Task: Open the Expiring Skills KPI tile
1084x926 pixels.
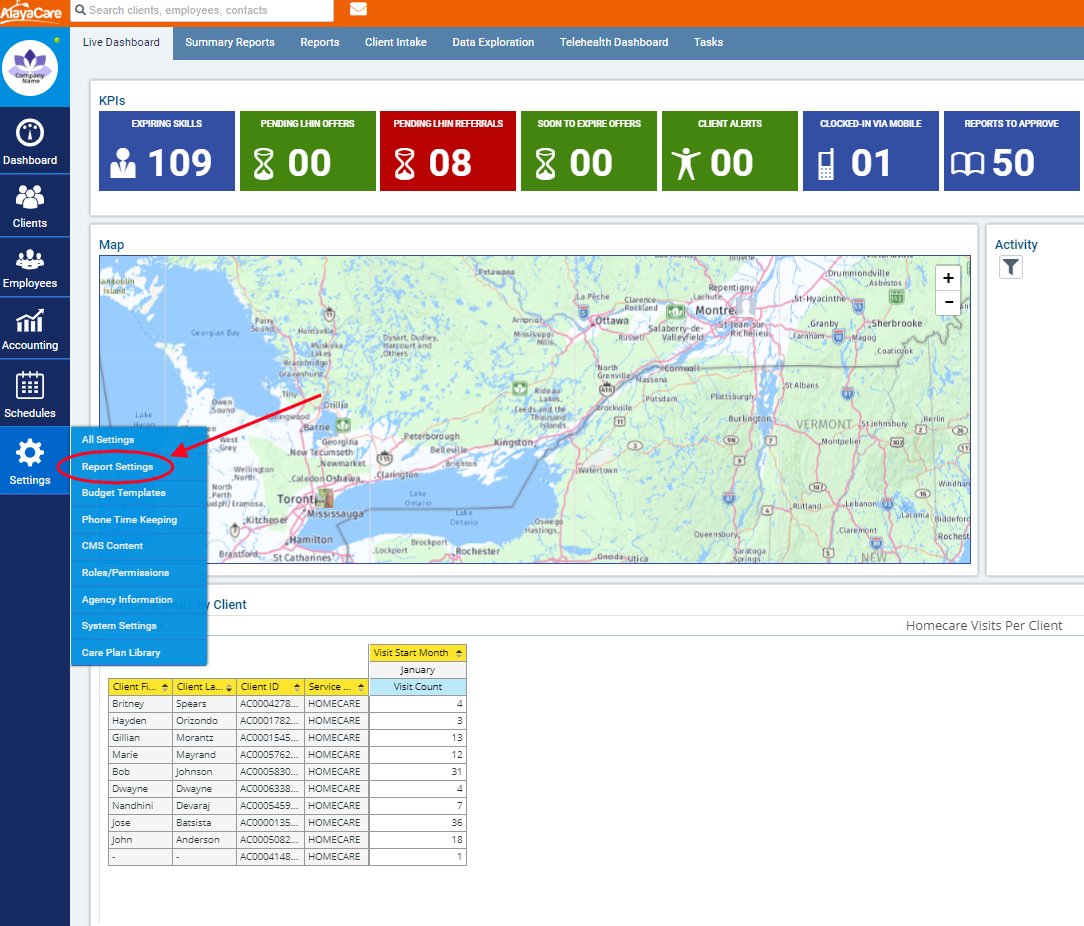Action: 166,151
